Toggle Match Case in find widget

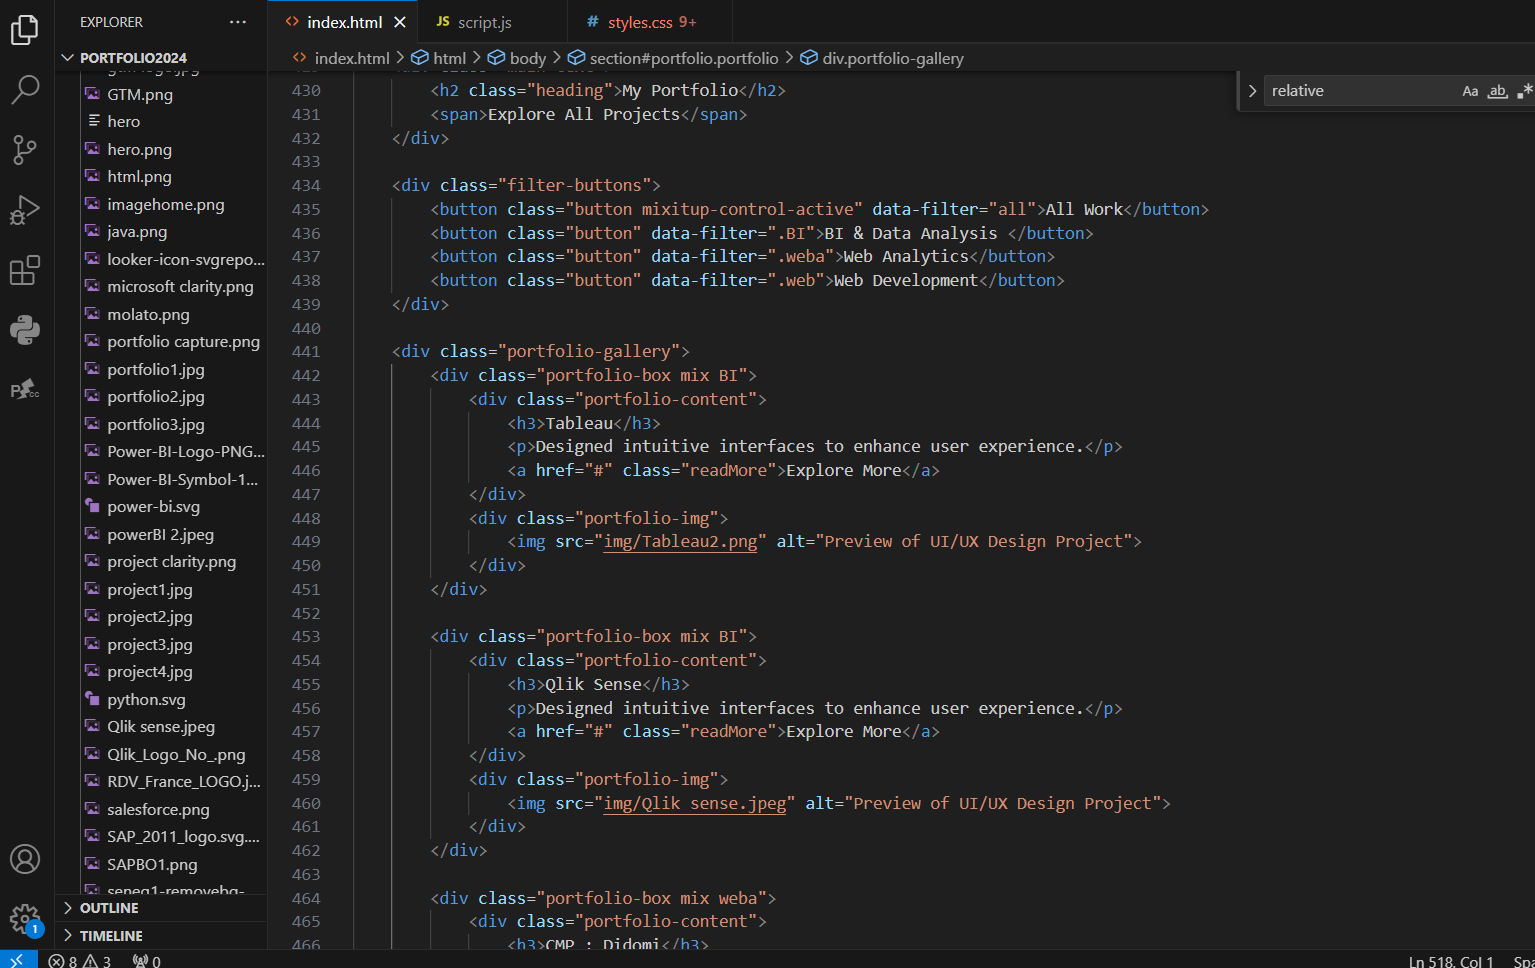(1470, 91)
